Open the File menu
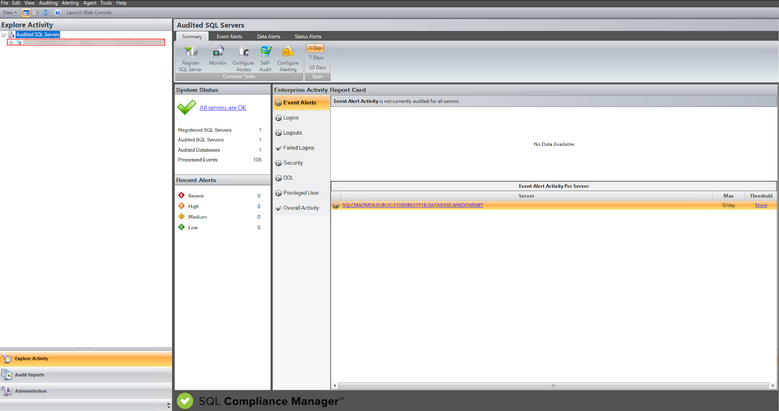 [x=4, y=3]
